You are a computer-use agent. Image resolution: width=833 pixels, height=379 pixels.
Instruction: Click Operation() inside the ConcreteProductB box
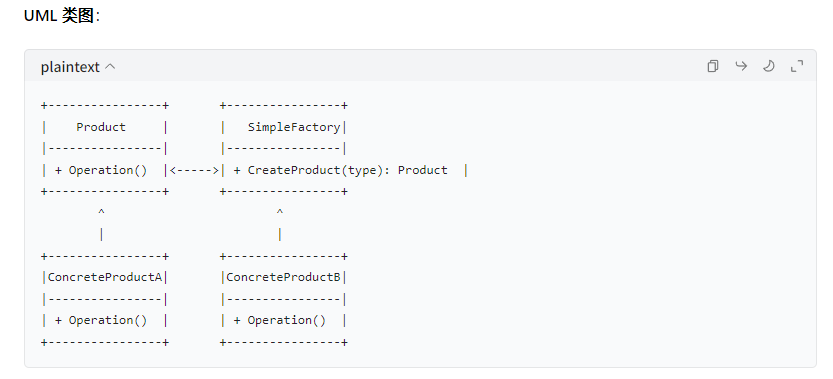[286, 320]
